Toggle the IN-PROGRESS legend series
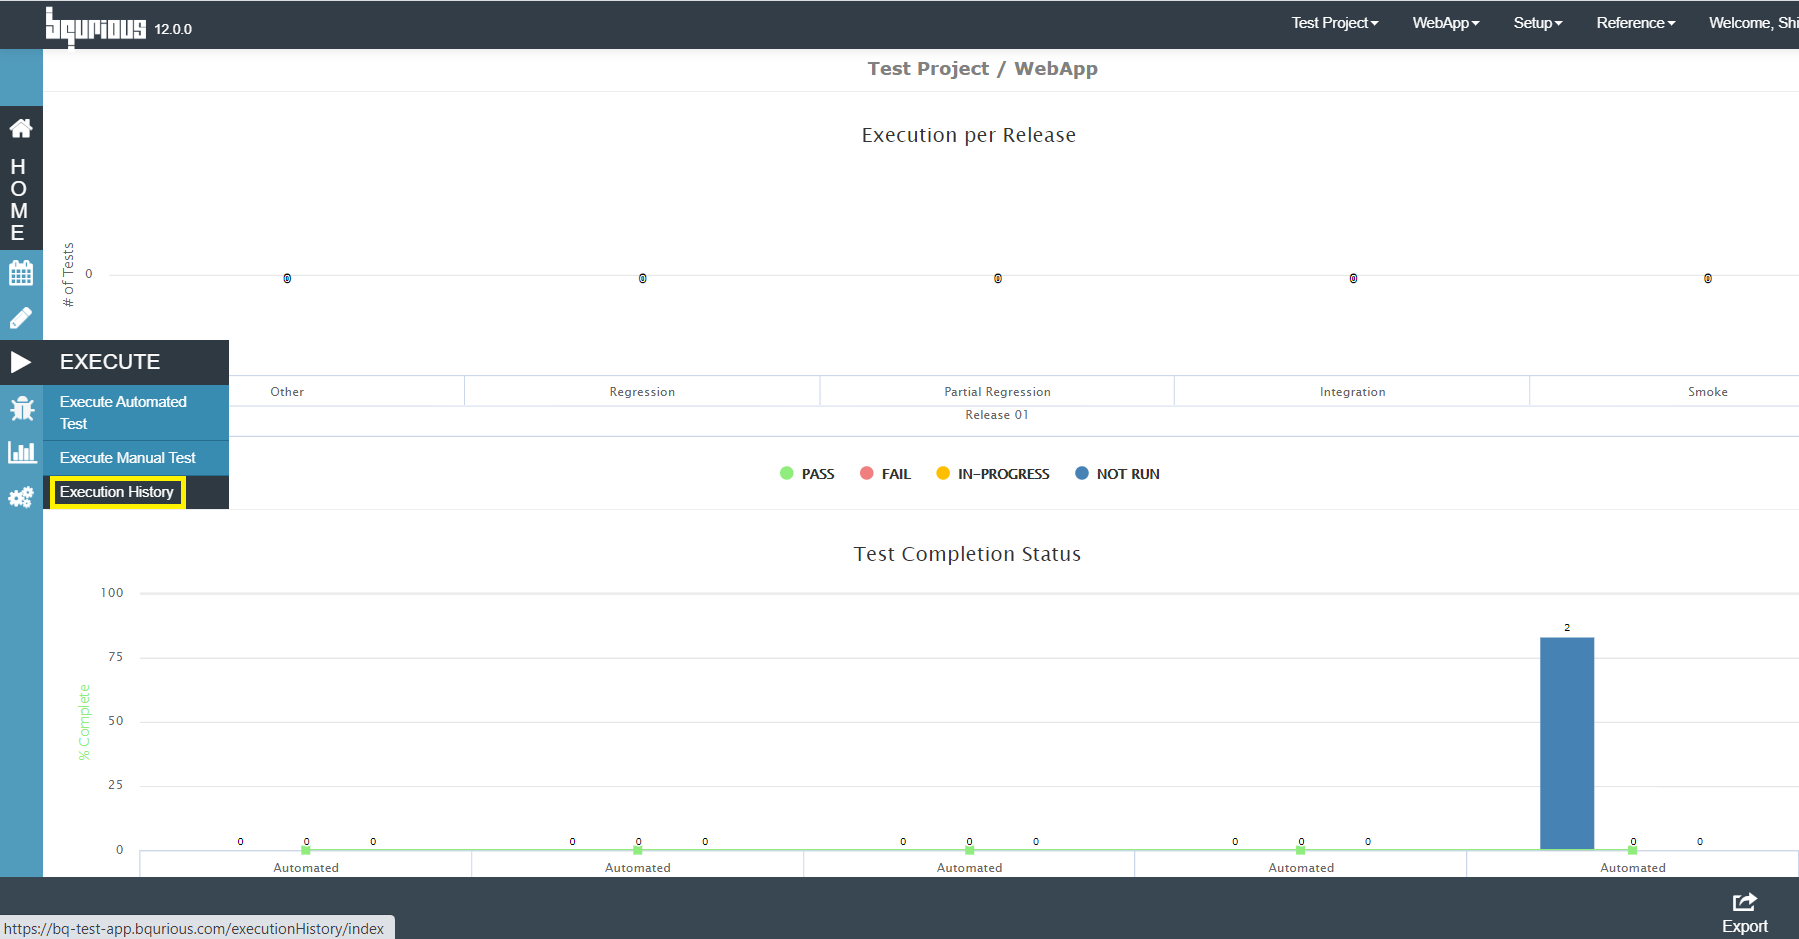The image size is (1799, 939). [993, 474]
